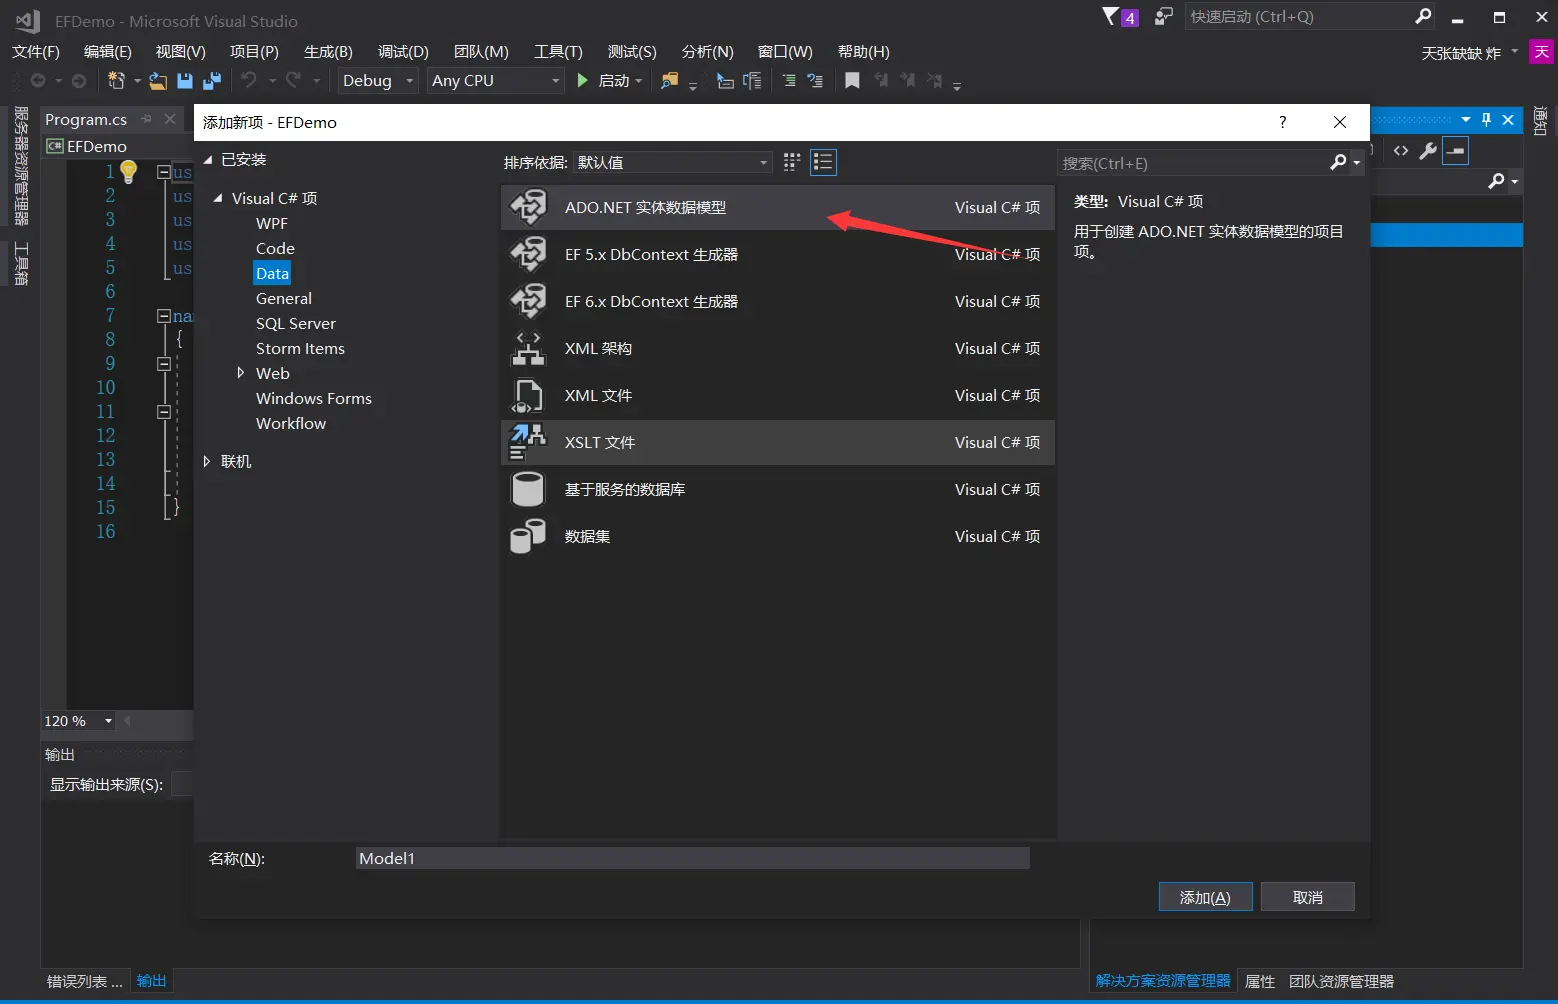Image resolution: width=1558 pixels, height=1004 pixels.
Task: Click the XSLT file template icon
Action: point(528,442)
